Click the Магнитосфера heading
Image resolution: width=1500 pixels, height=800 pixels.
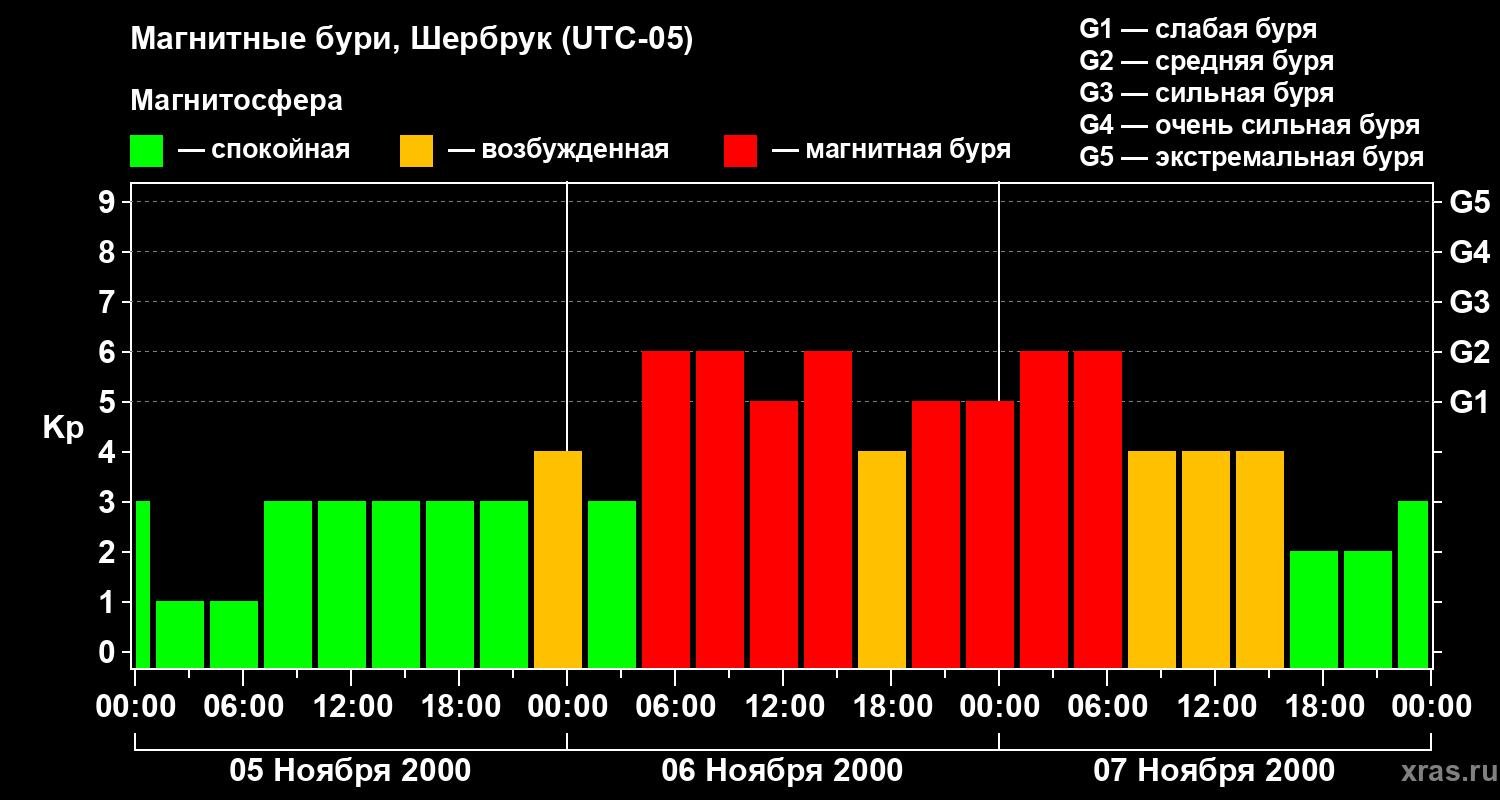(x=236, y=101)
